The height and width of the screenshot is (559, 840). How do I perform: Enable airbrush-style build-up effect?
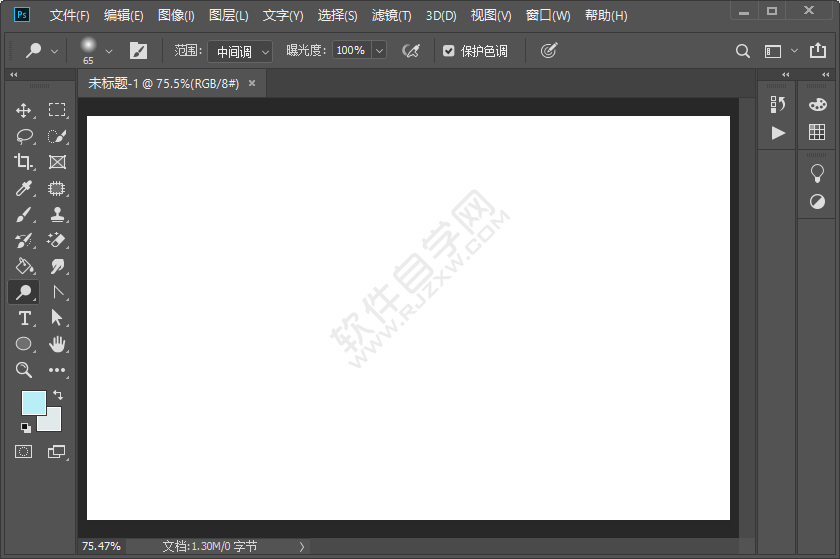coord(411,51)
